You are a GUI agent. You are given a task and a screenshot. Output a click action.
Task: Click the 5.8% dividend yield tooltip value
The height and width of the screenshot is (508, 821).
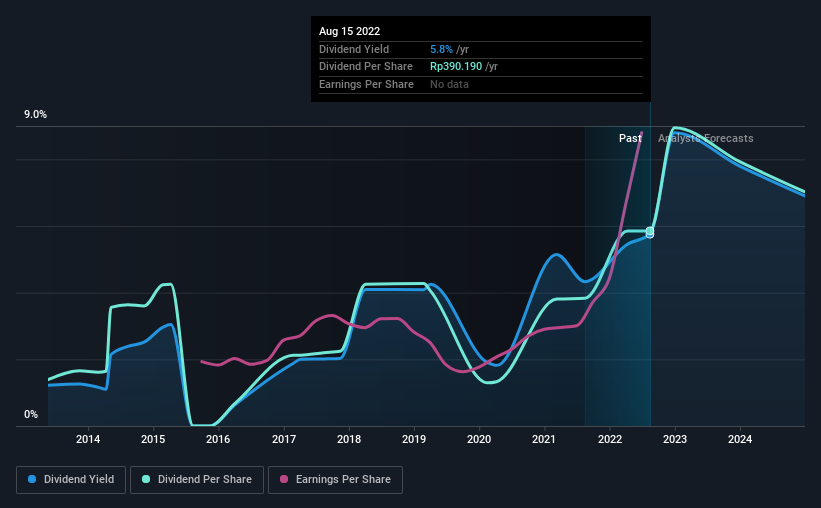click(x=439, y=49)
